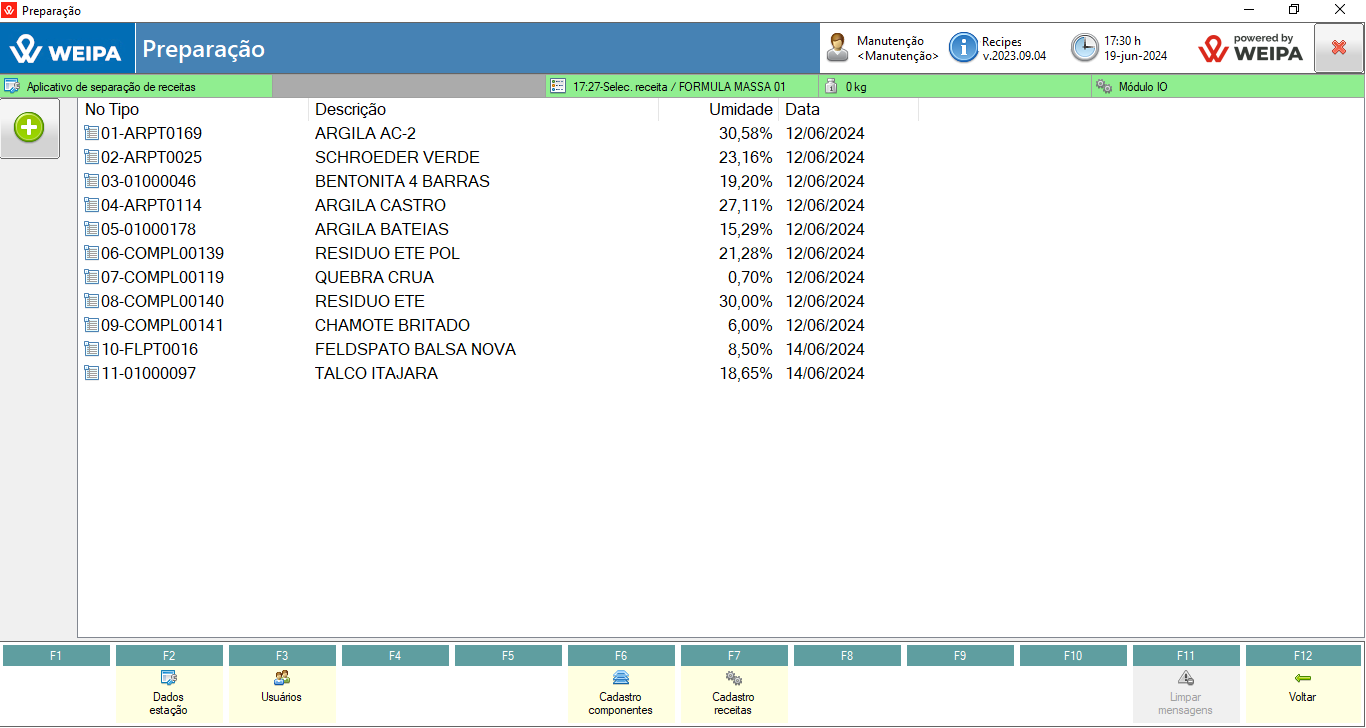Click the Umidade column header
Screen dimensions: 1366x728
point(740,110)
